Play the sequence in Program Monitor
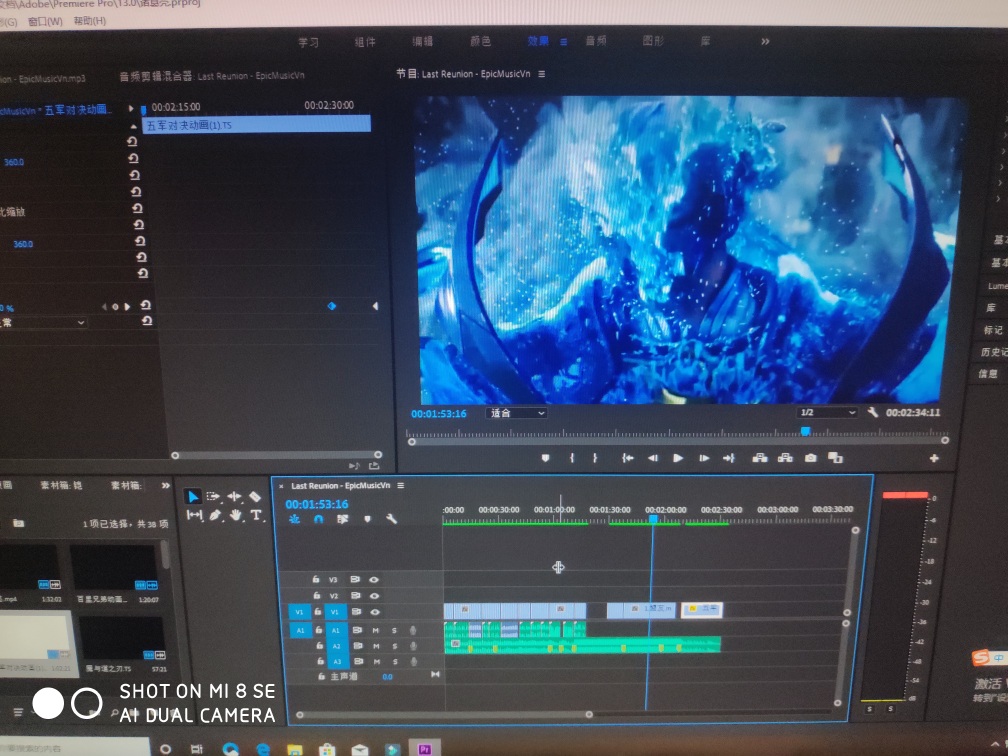Screen dimensions: 1008x756 point(678,458)
